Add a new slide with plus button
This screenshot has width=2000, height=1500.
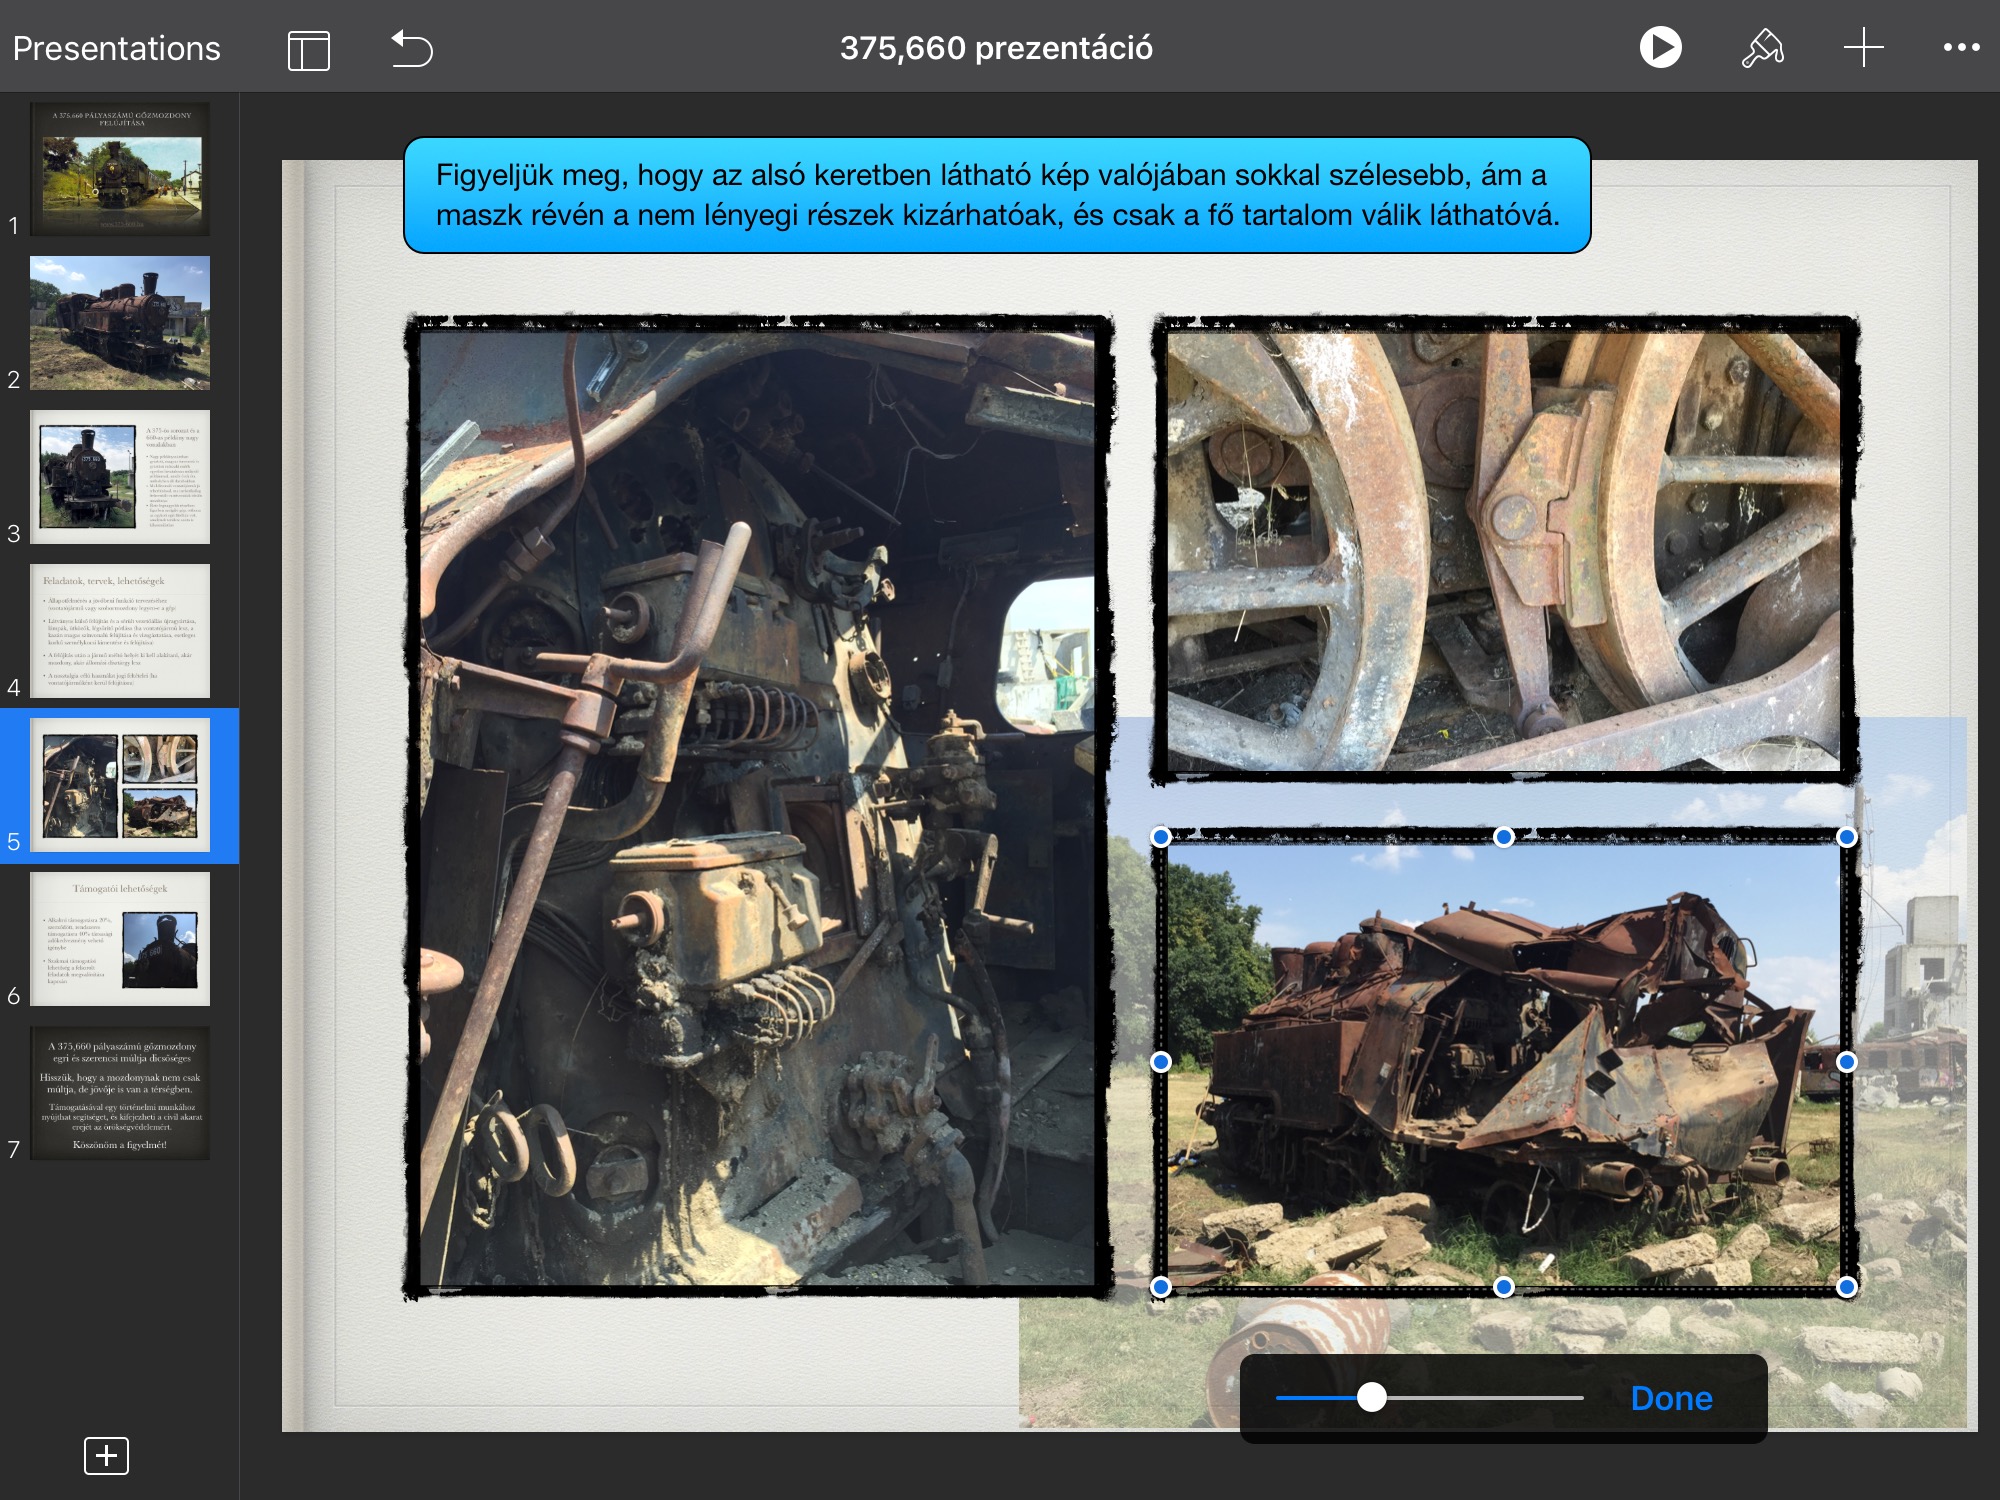(x=106, y=1455)
